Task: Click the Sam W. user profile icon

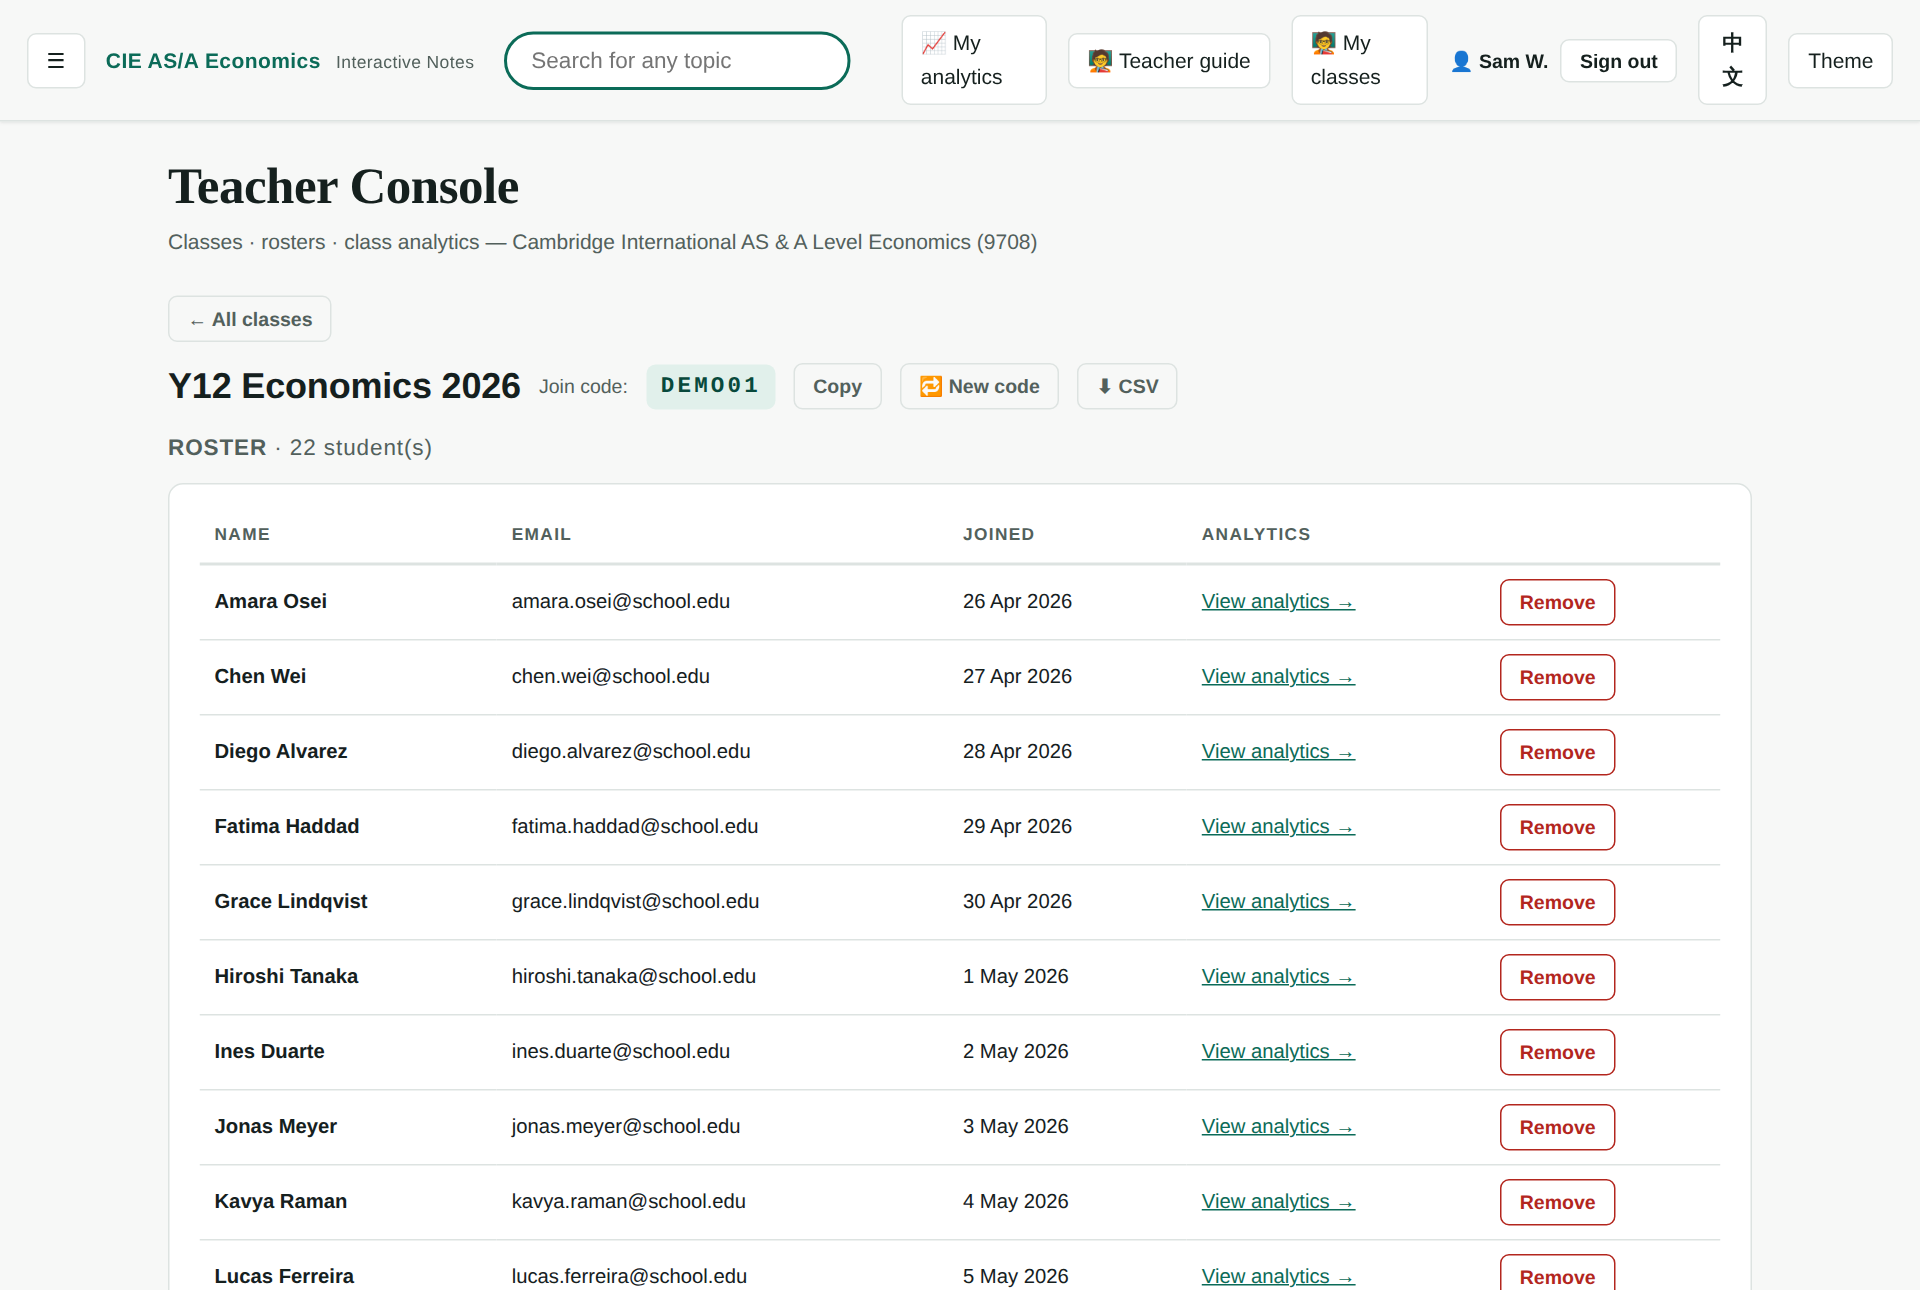Action: click(1461, 61)
